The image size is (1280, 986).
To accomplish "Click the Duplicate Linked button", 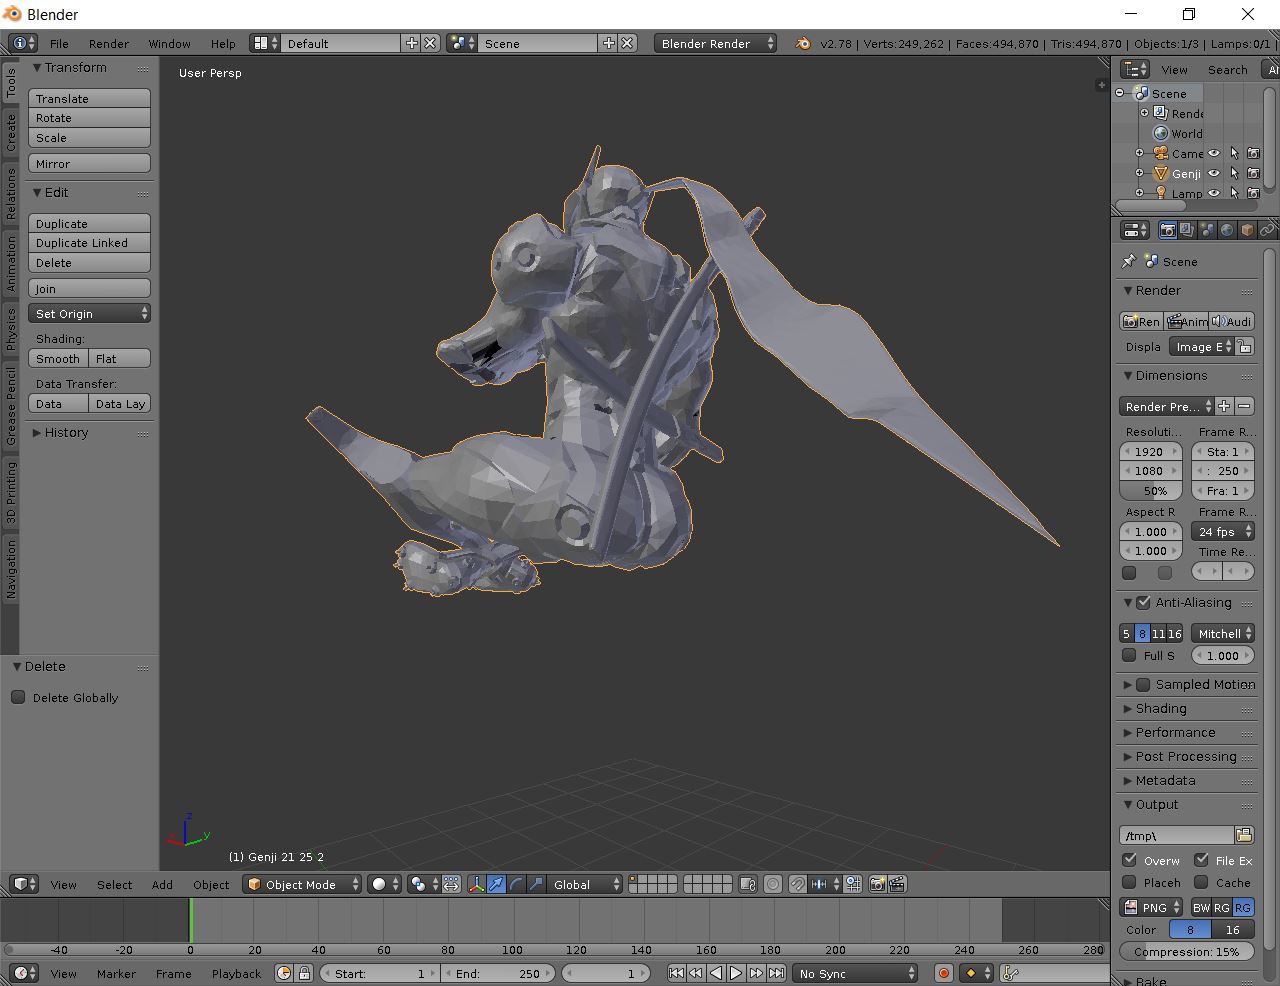I will (89, 242).
